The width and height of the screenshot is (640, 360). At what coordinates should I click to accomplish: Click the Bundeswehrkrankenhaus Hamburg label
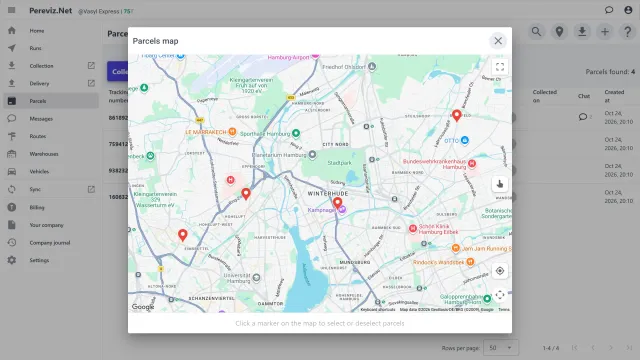[434, 164]
